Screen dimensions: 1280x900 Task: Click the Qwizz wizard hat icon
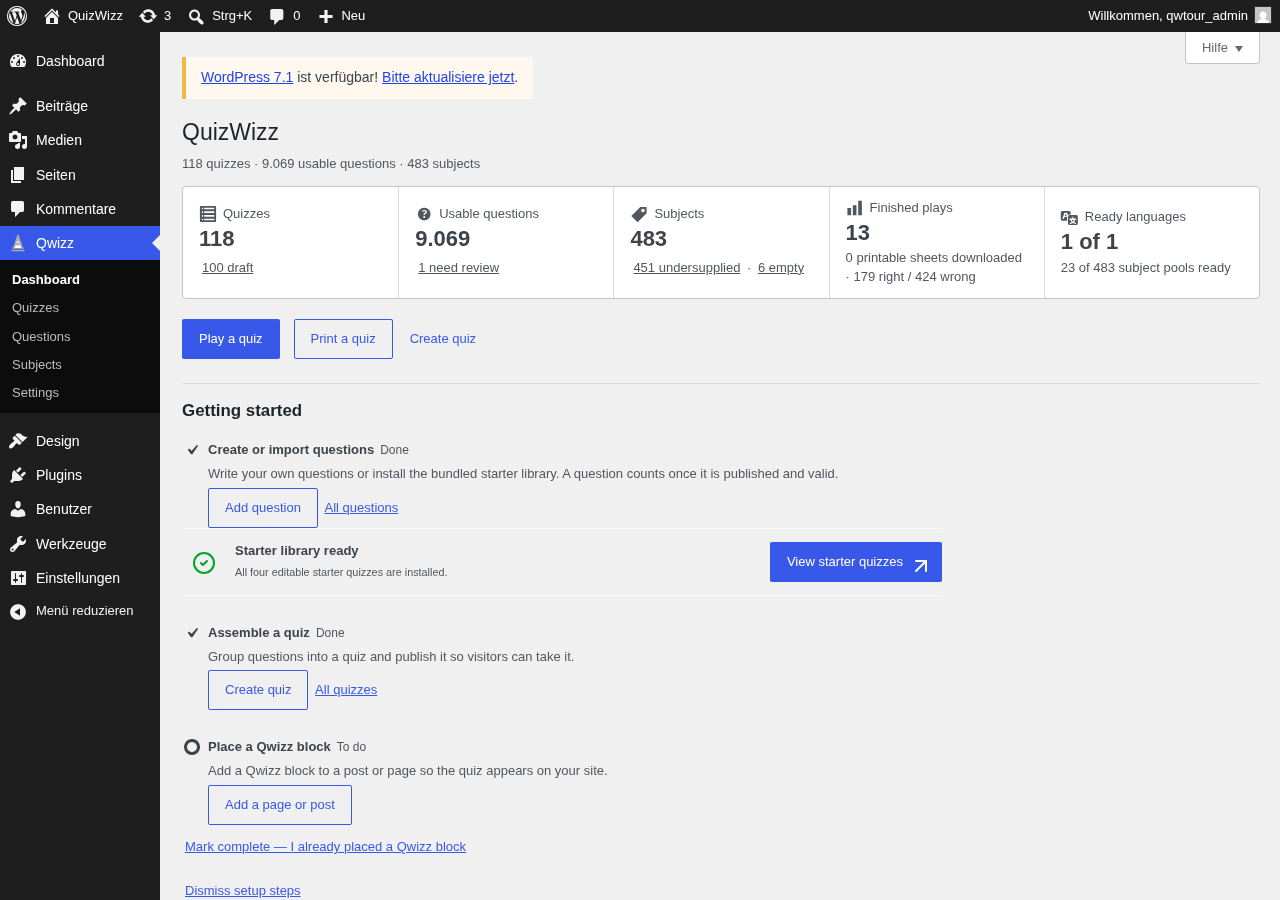click(x=18, y=243)
